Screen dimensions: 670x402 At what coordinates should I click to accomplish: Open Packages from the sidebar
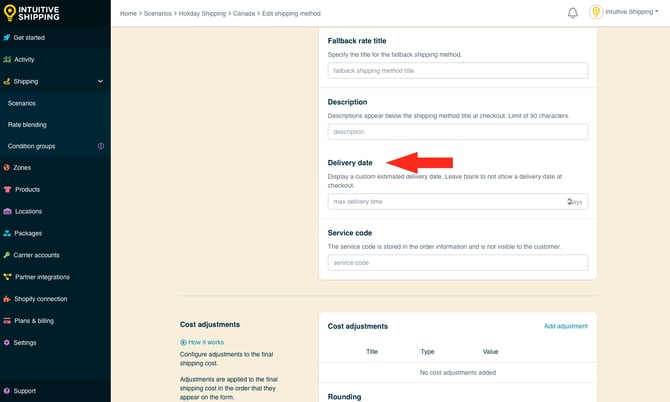coord(28,233)
